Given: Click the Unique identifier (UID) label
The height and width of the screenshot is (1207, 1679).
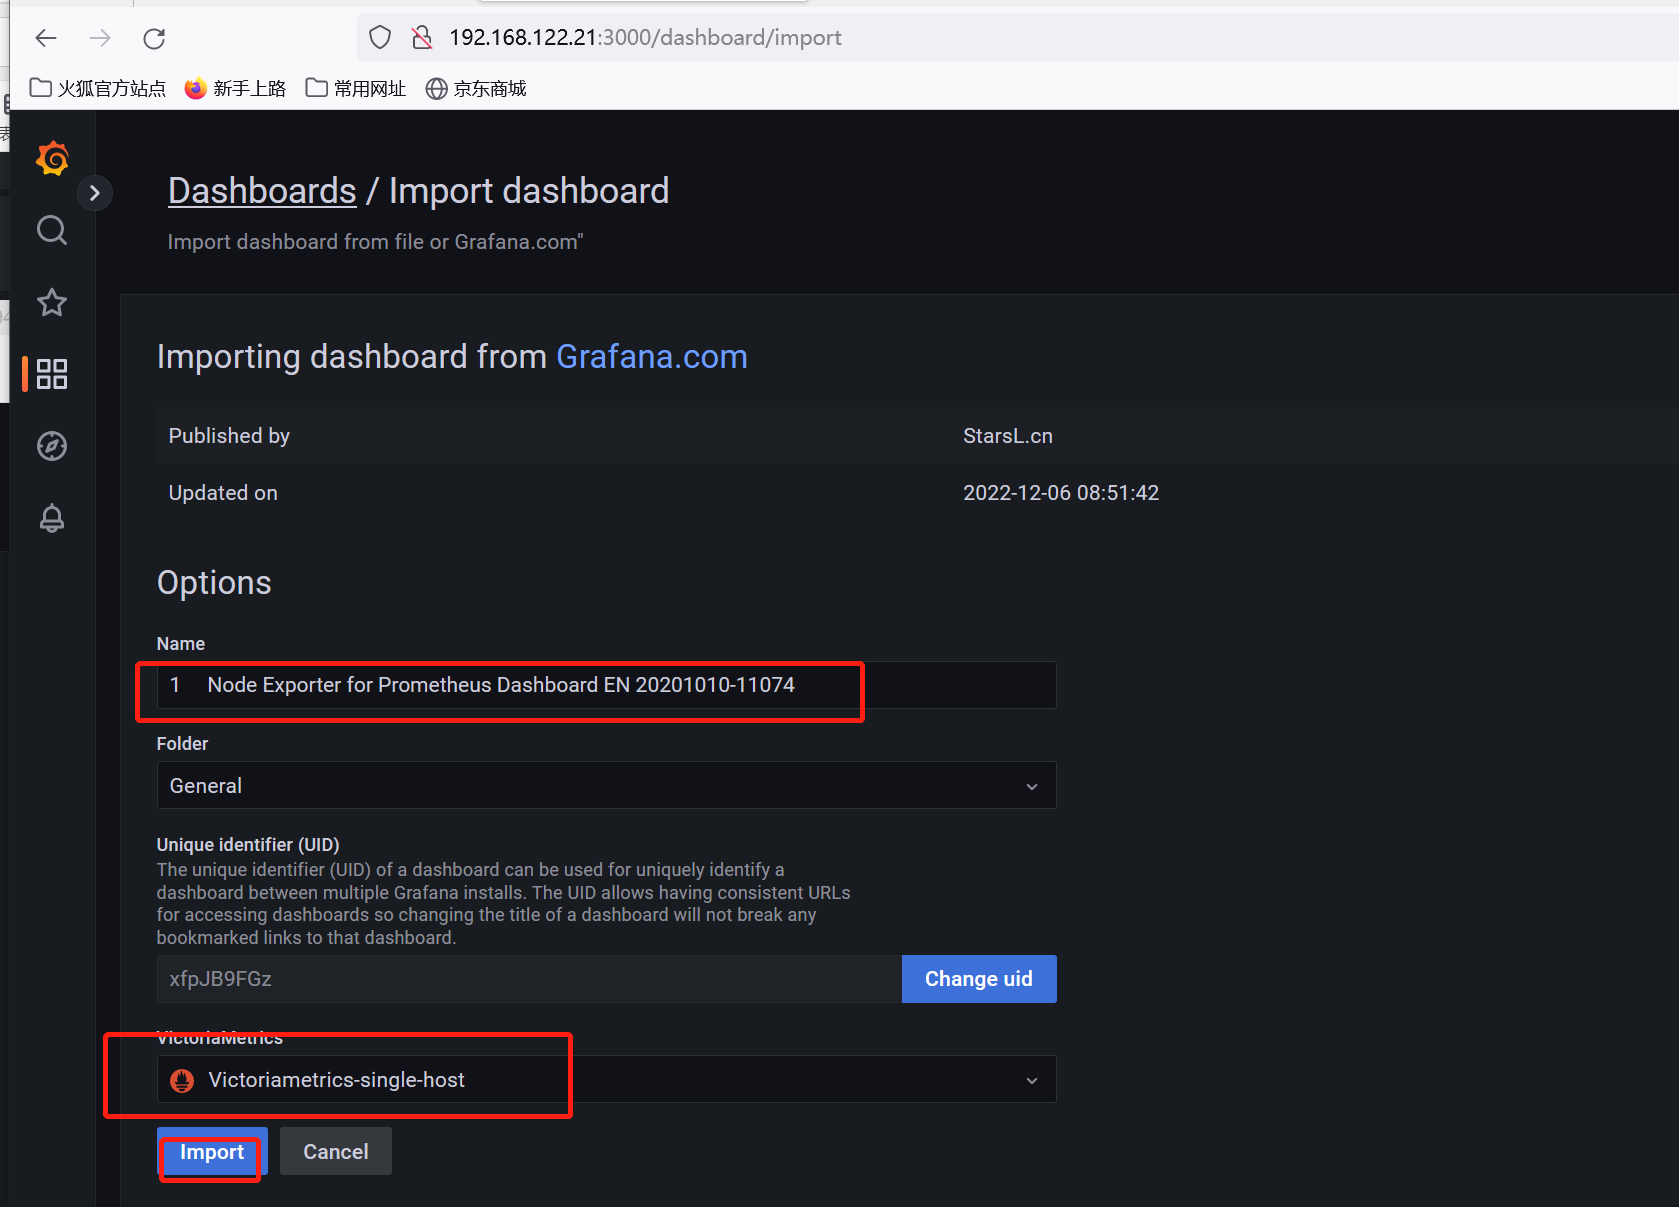Looking at the screenshot, I should tap(248, 845).
